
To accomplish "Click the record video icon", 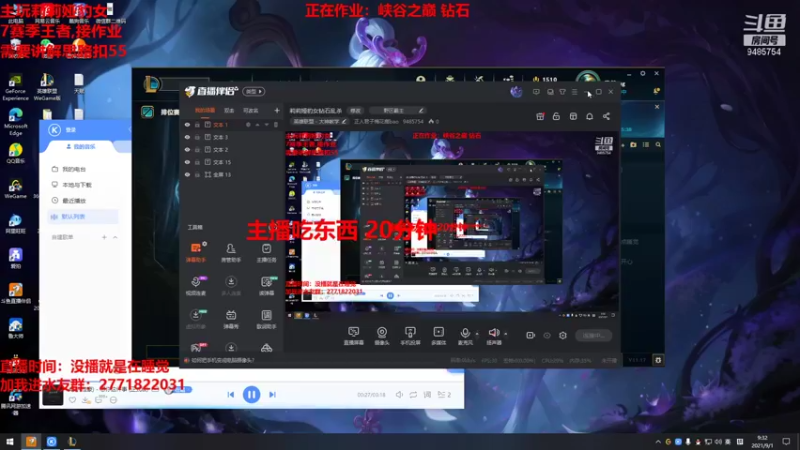I will coord(531,335).
